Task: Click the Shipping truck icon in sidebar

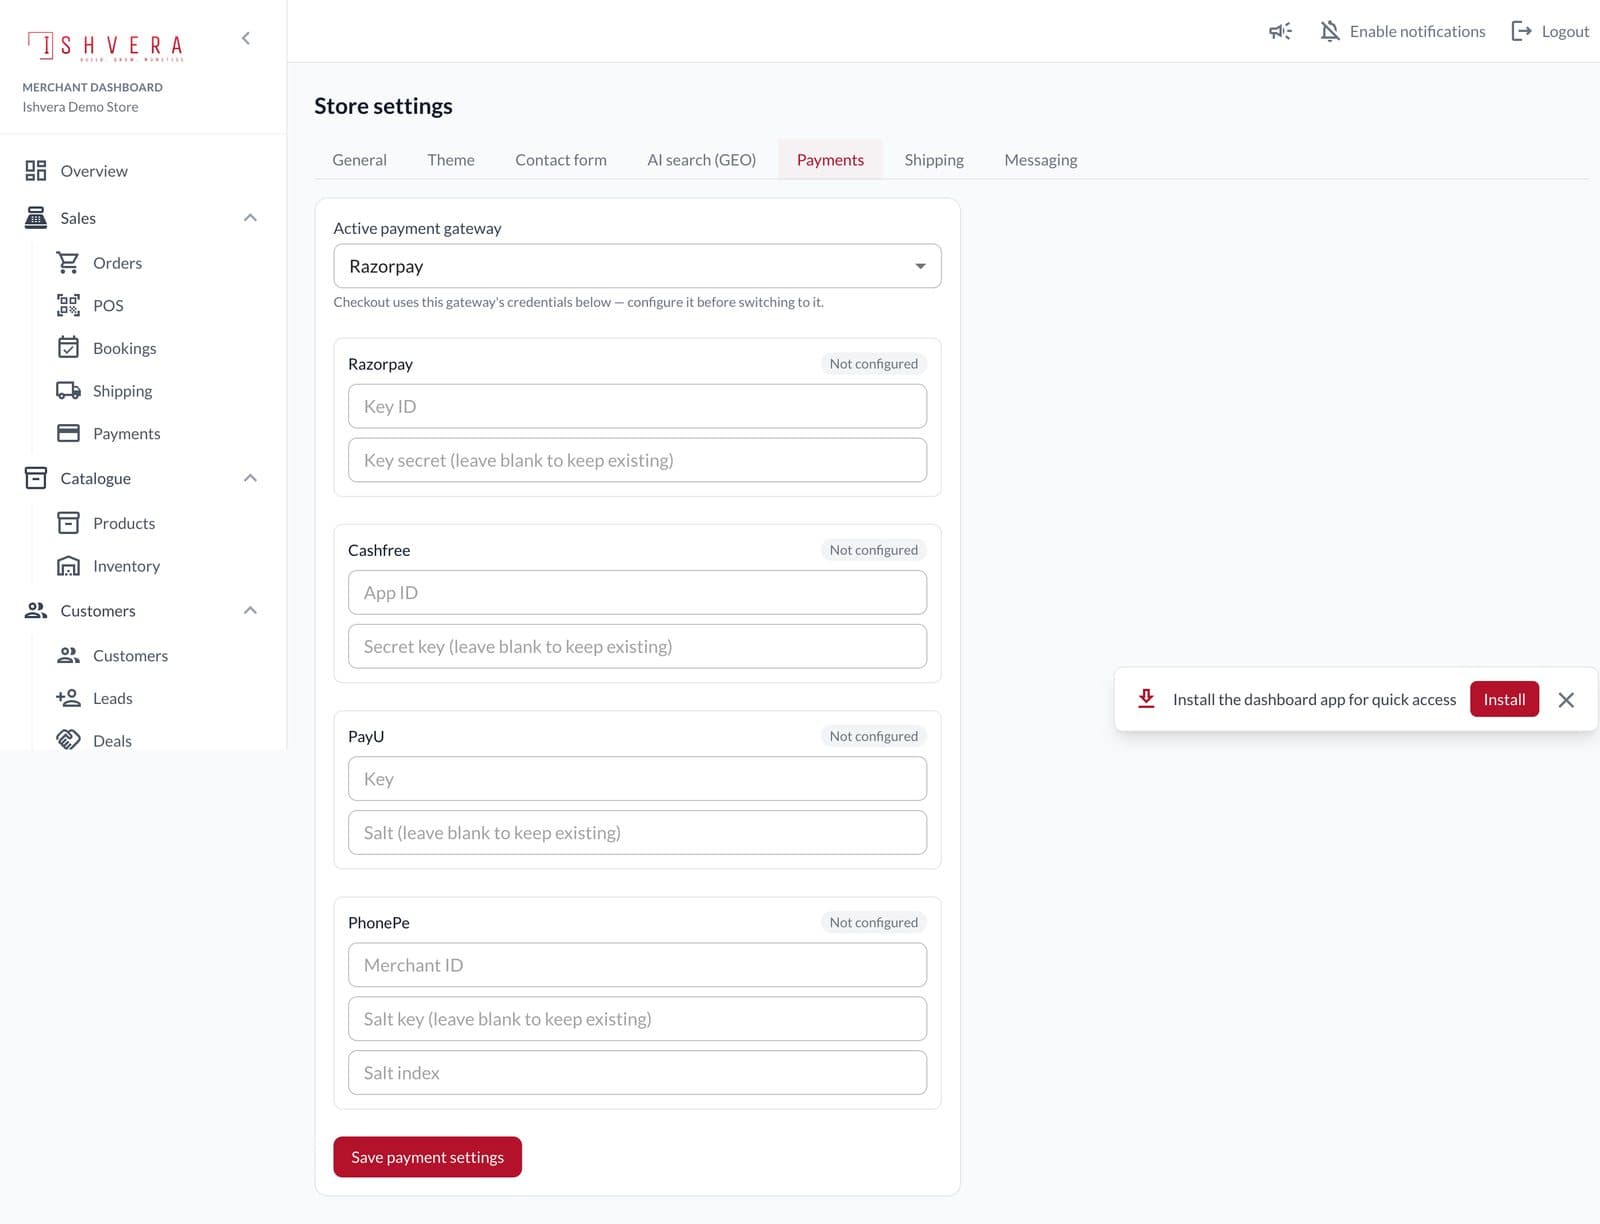Action: (x=68, y=391)
